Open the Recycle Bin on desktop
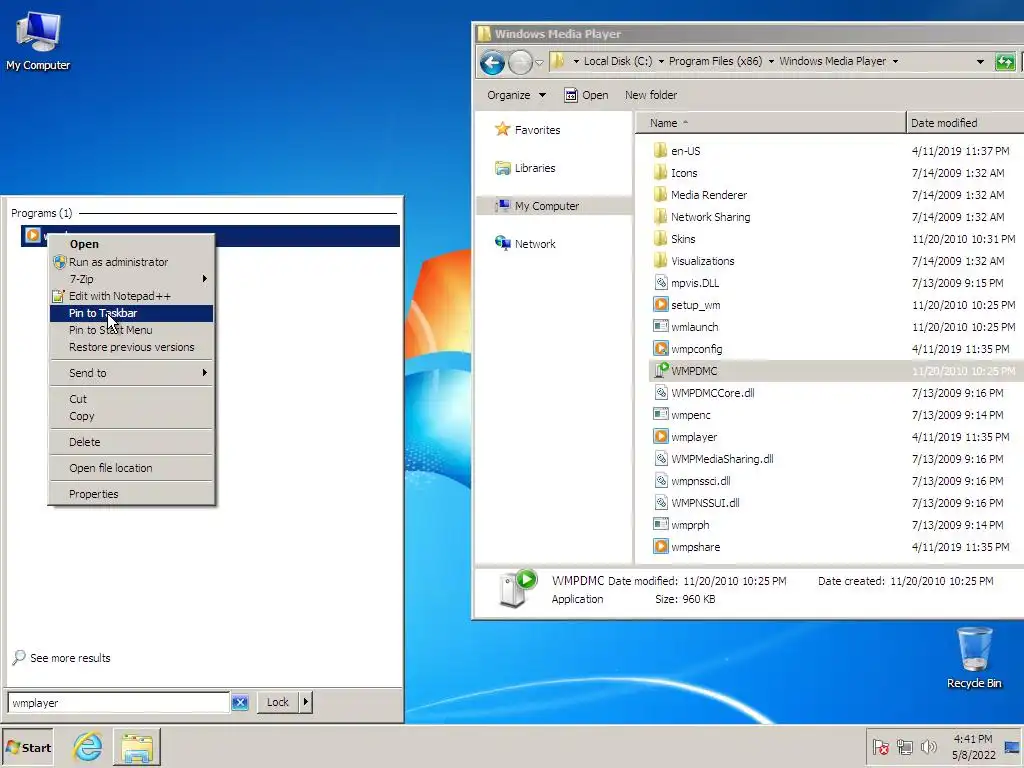Screen dimensions: 1024x768 tap(974, 657)
